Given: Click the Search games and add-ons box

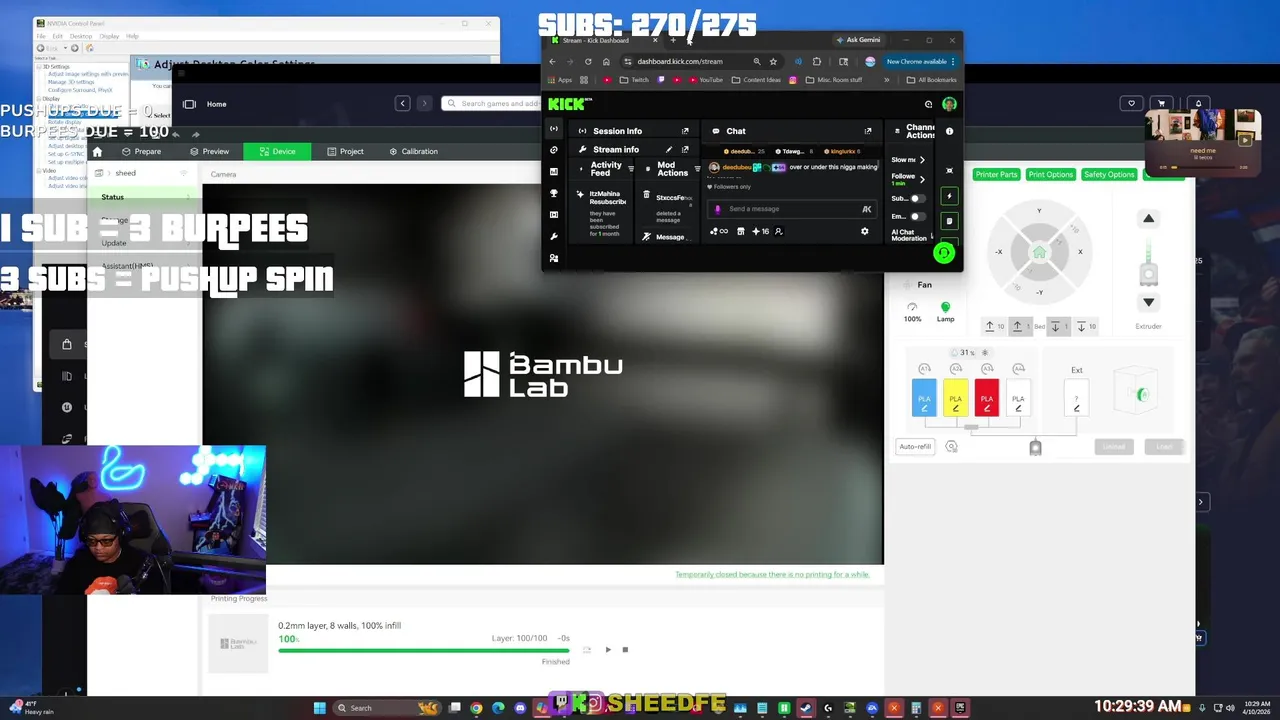Looking at the screenshot, I should [493, 103].
